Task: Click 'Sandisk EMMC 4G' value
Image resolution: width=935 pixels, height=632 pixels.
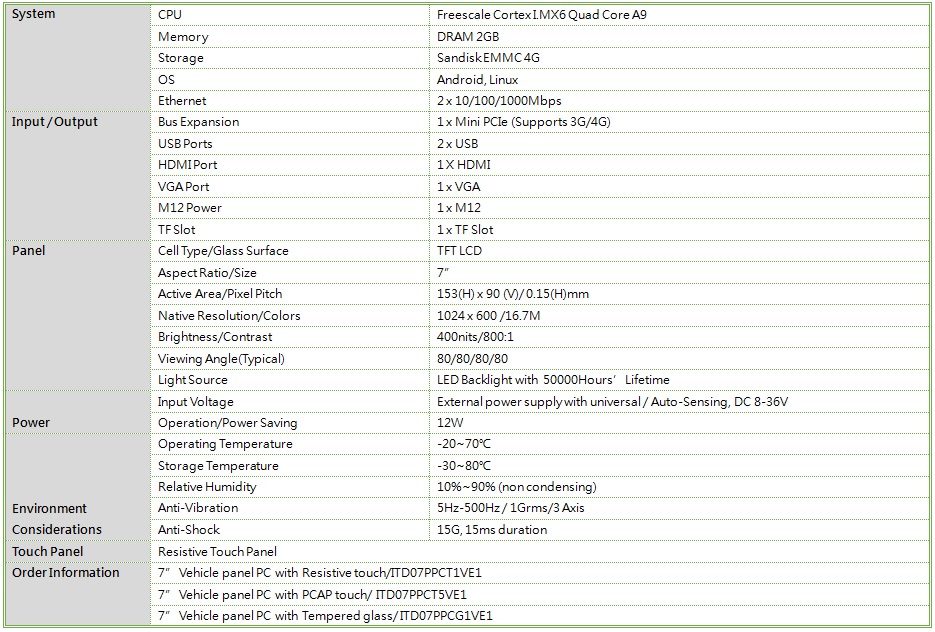Action: pos(488,58)
